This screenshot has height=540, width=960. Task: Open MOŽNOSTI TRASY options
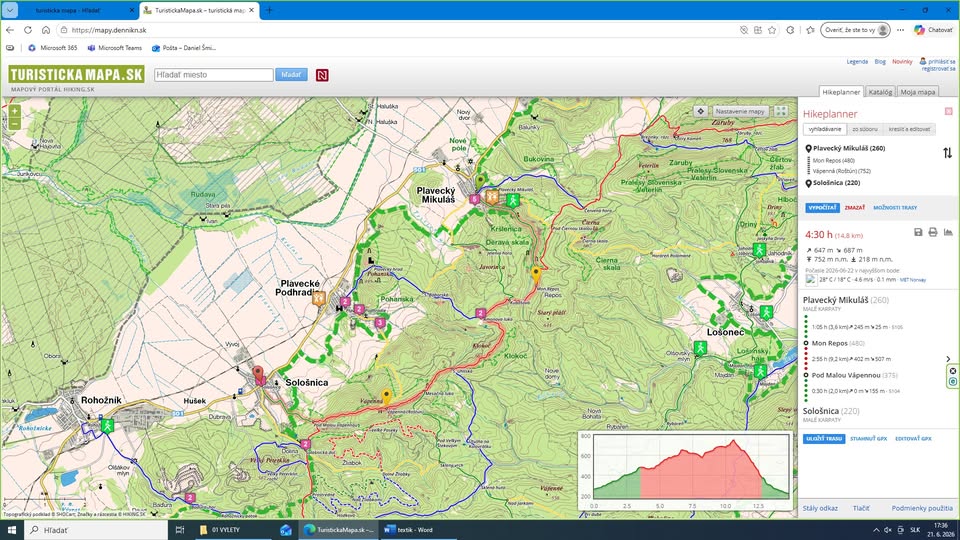click(x=895, y=208)
